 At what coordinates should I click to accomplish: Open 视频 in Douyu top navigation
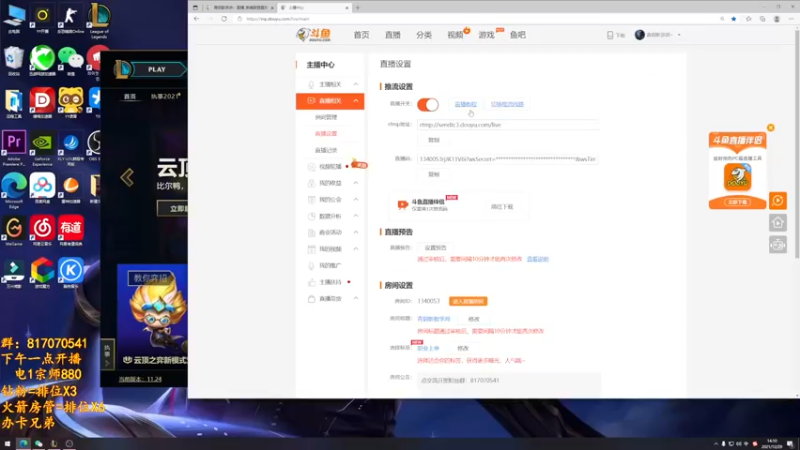click(455, 35)
